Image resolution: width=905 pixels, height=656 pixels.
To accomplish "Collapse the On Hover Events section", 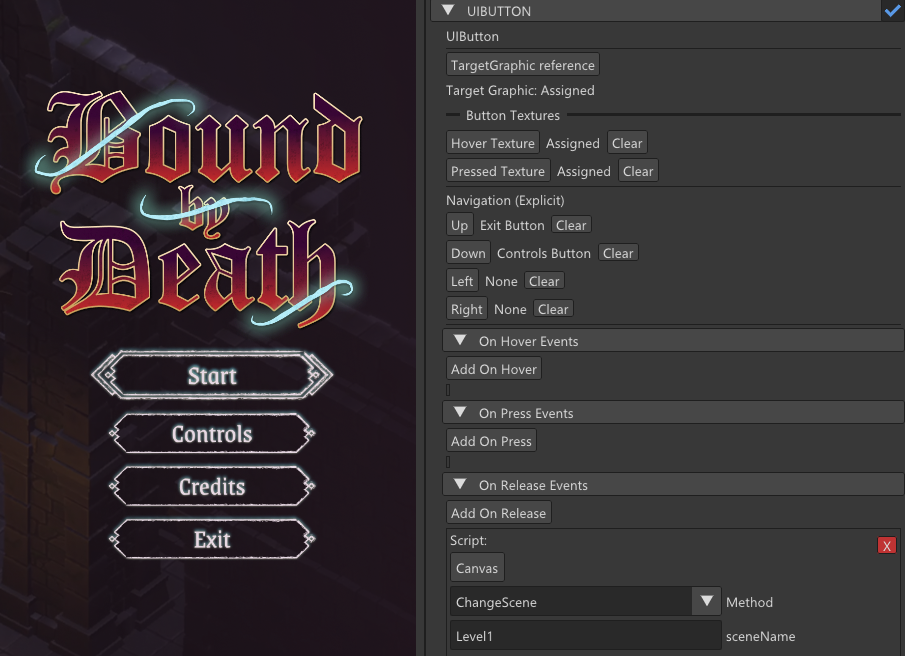I will (x=460, y=340).
